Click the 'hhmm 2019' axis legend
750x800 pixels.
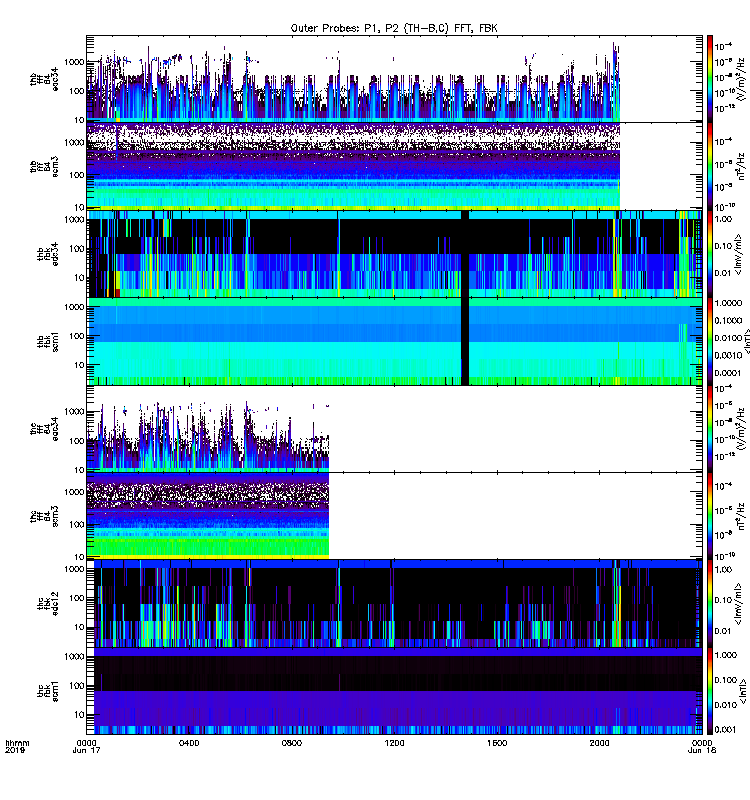17,746
